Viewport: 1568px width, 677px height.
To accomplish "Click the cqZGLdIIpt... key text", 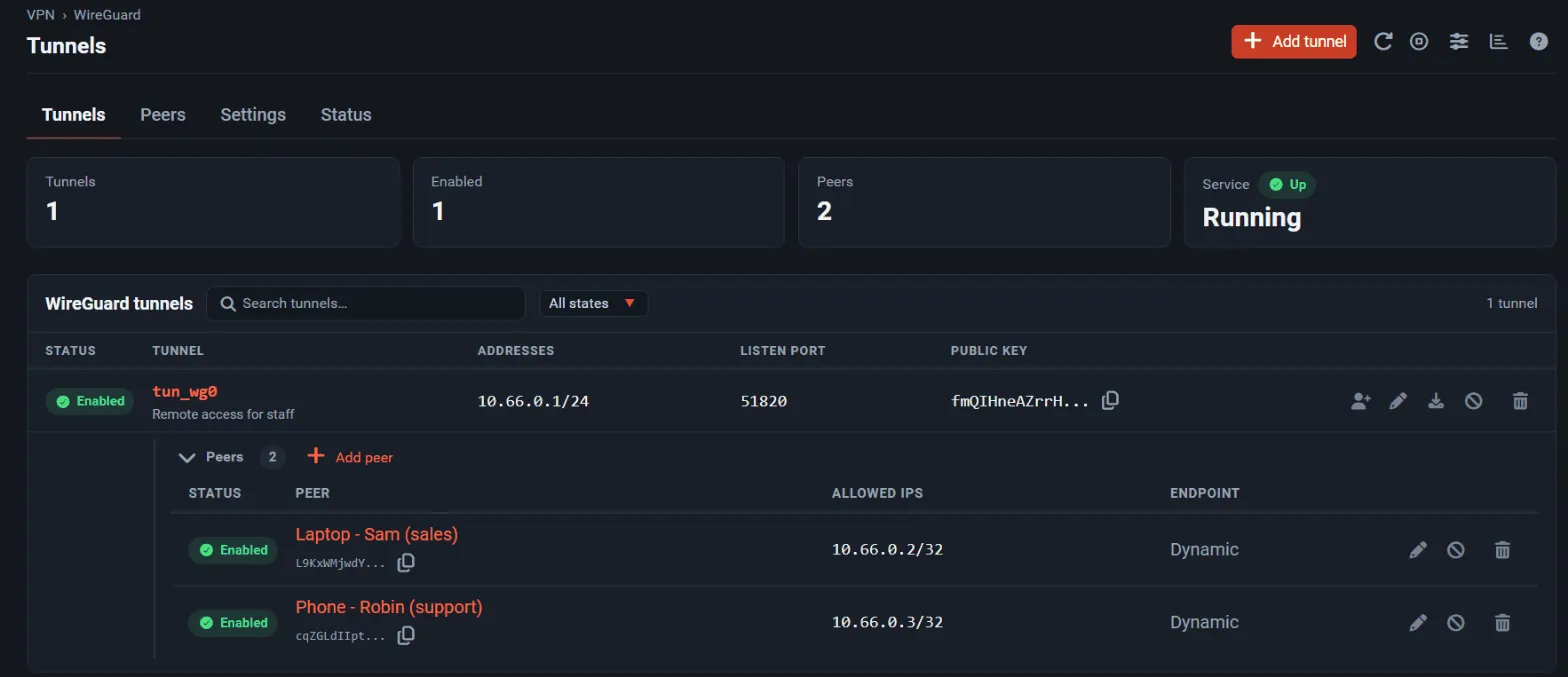I will (x=340, y=636).
